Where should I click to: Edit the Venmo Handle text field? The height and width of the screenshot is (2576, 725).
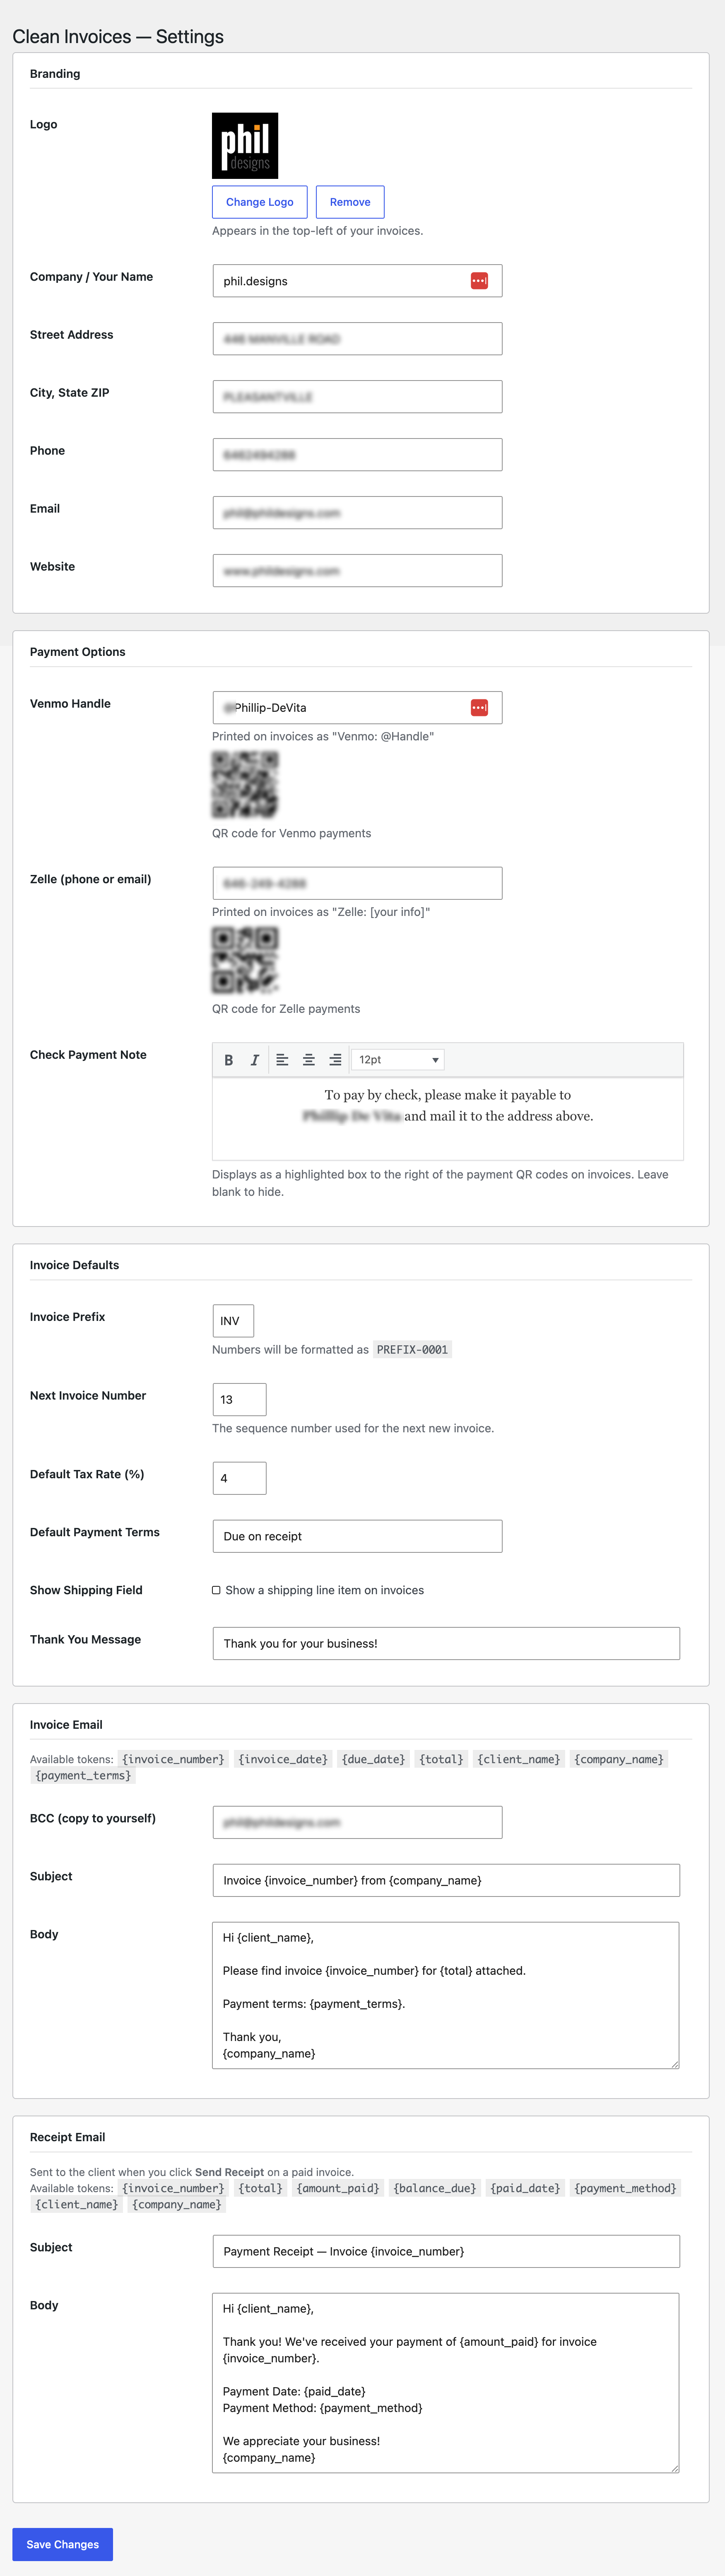[x=357, y=708]
